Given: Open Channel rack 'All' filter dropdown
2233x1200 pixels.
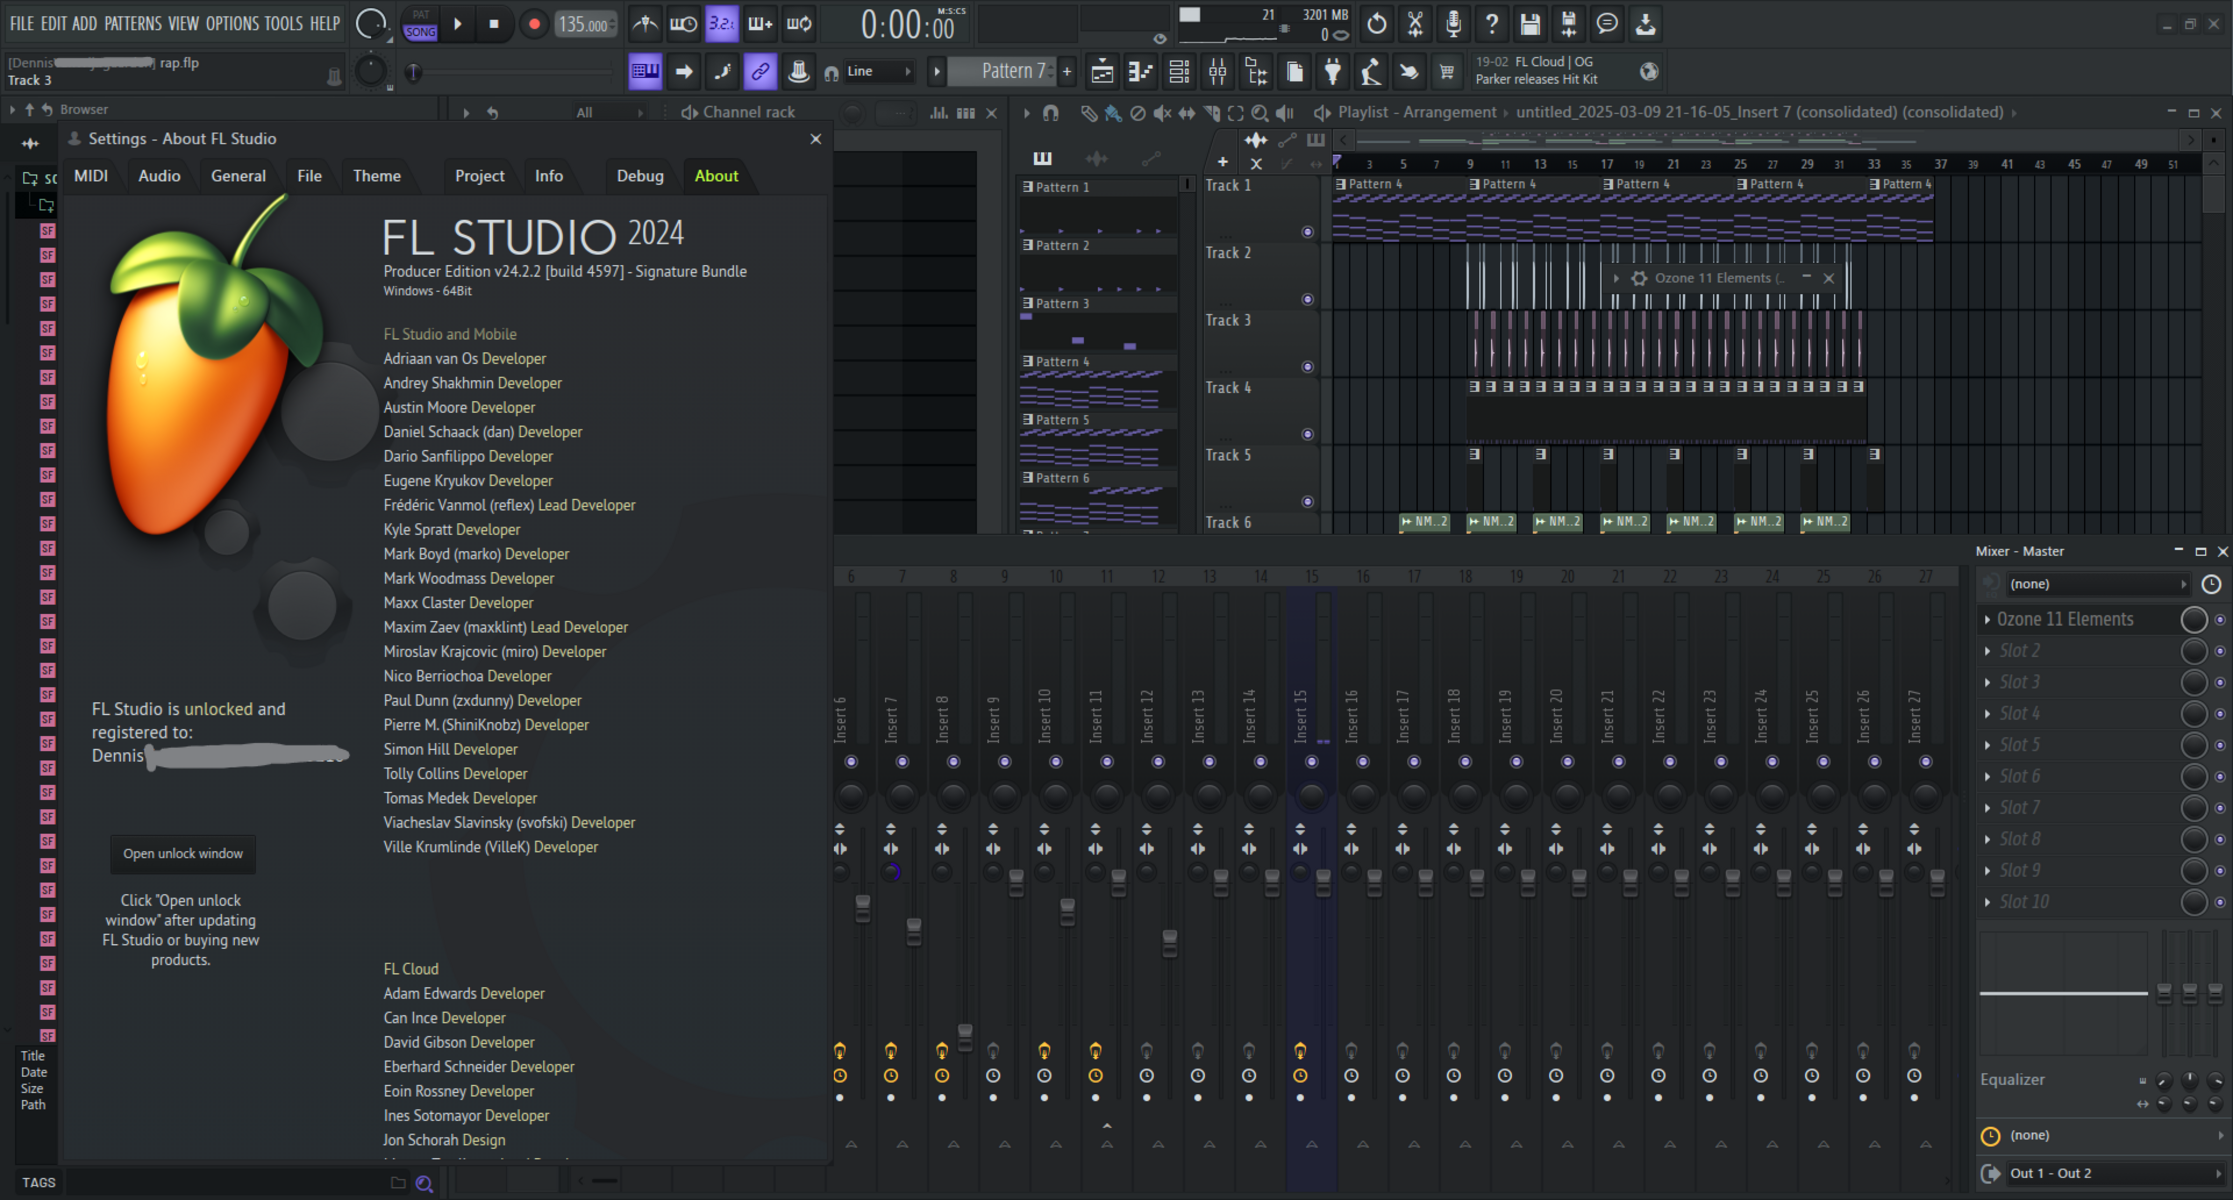Looking at the screenshot, I should point(609,113).
